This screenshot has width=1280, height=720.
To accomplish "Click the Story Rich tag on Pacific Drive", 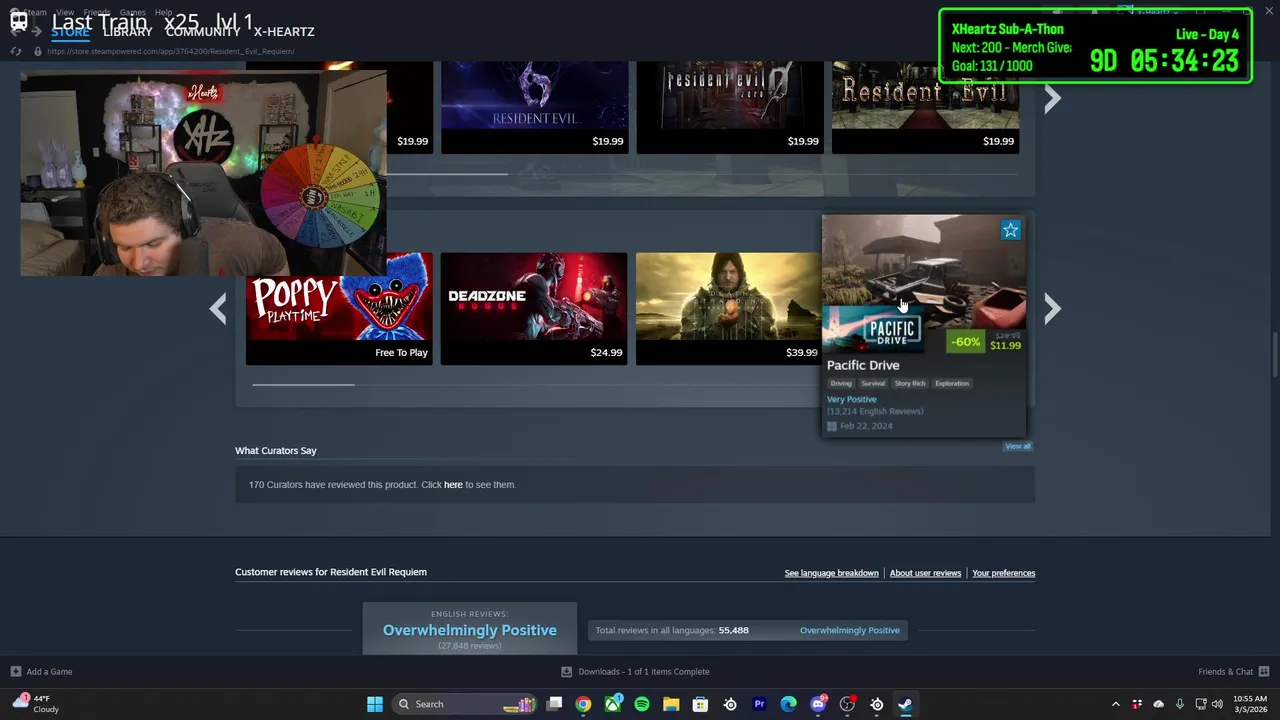I will click(x=910, y=383).
